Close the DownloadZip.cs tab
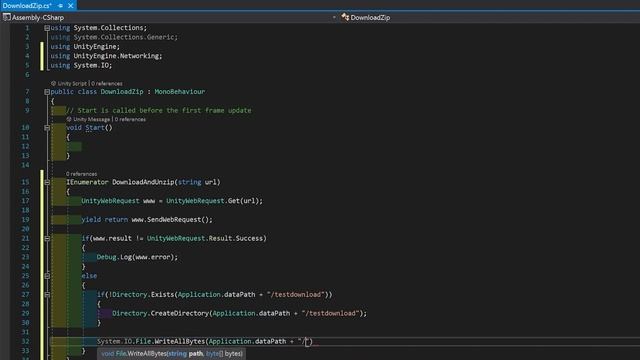Image resolution: width=640 pixels, height=360 pixels. tap(70, 6)
